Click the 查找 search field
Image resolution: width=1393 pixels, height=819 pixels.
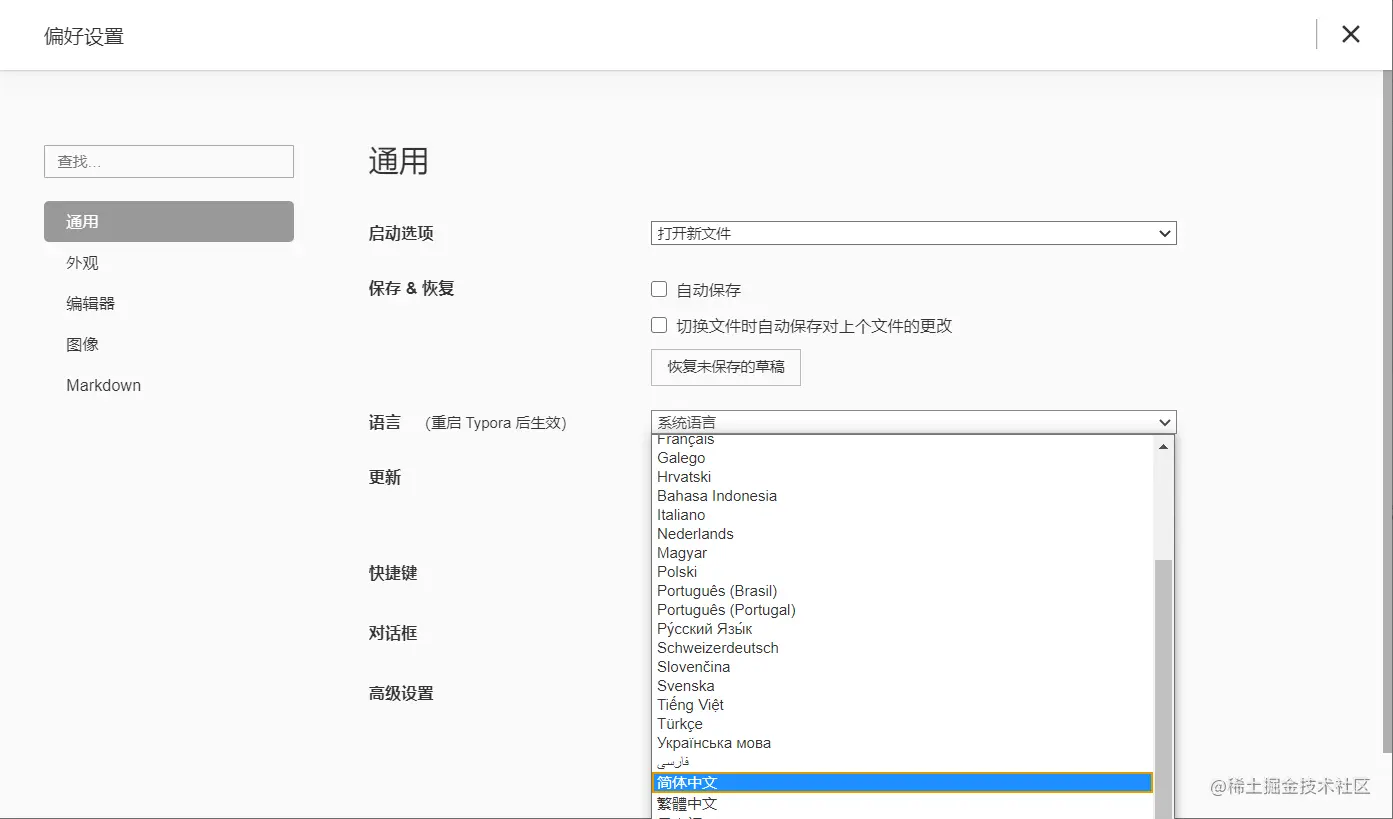[x=169, y=161]
